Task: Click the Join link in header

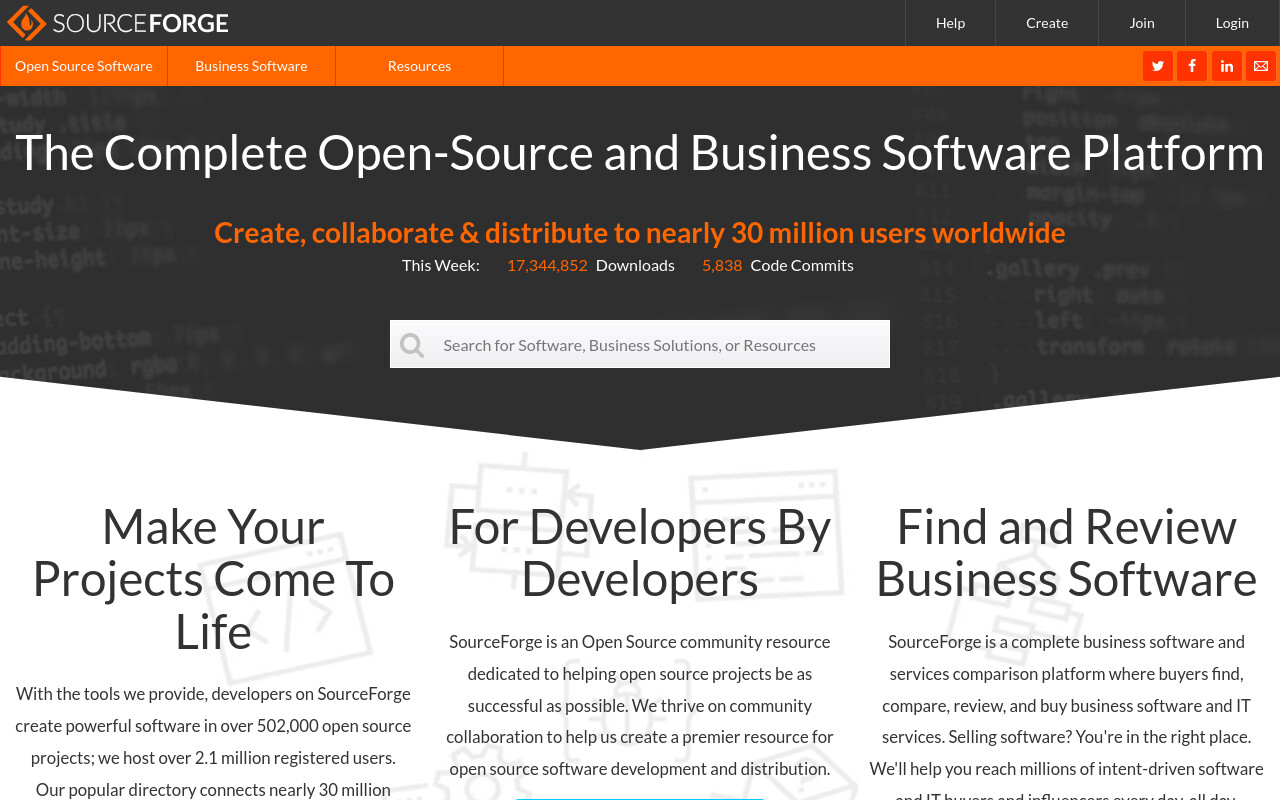Action: click(1142, 23)
